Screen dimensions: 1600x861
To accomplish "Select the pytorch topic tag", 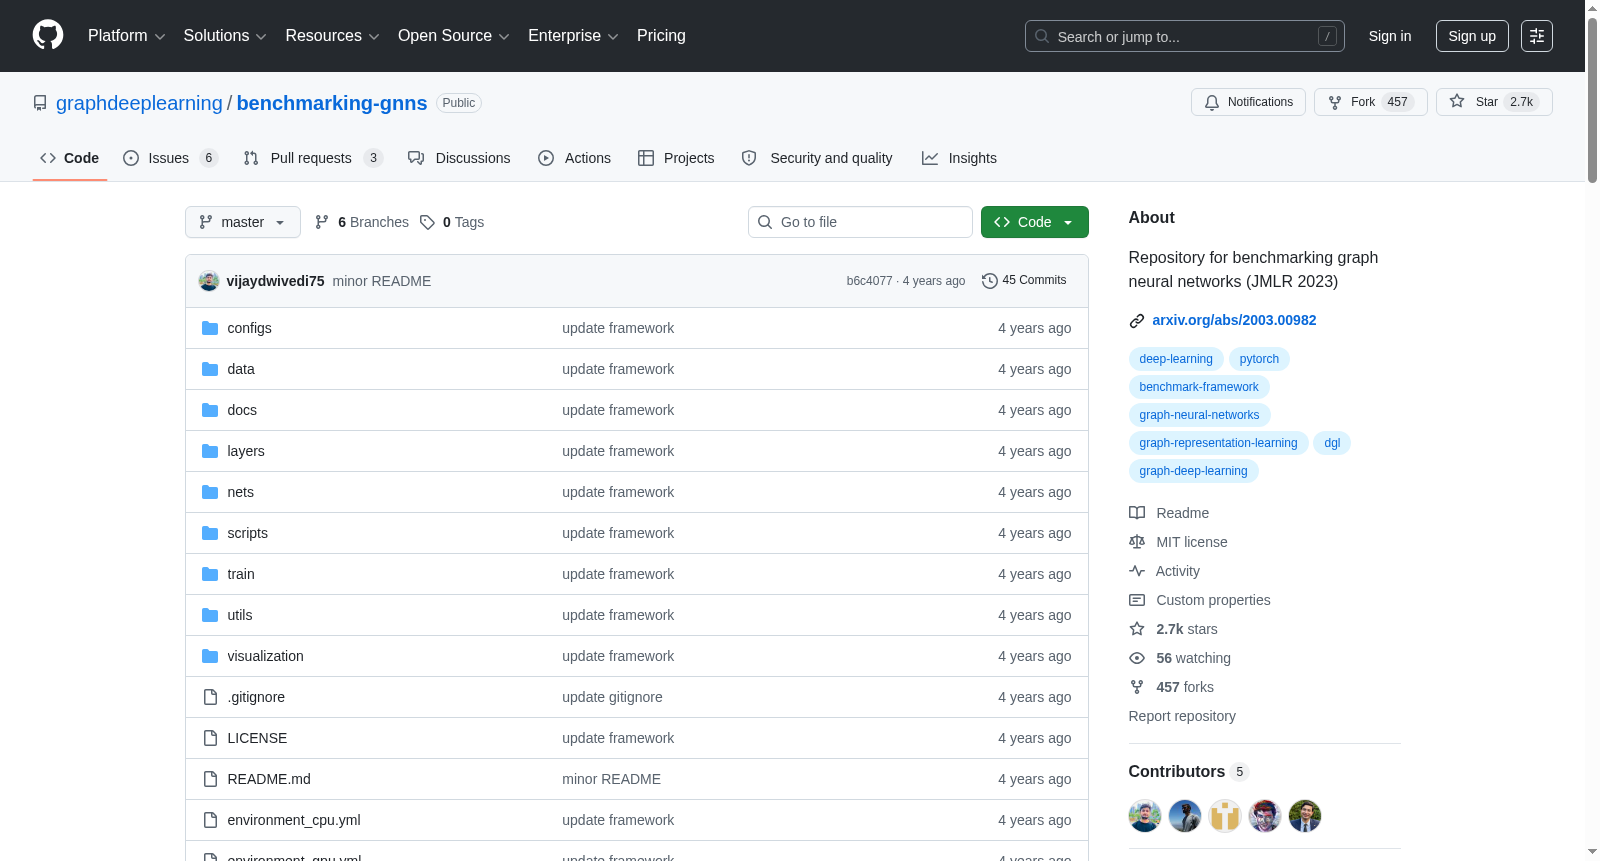I will pos(1259,359).
